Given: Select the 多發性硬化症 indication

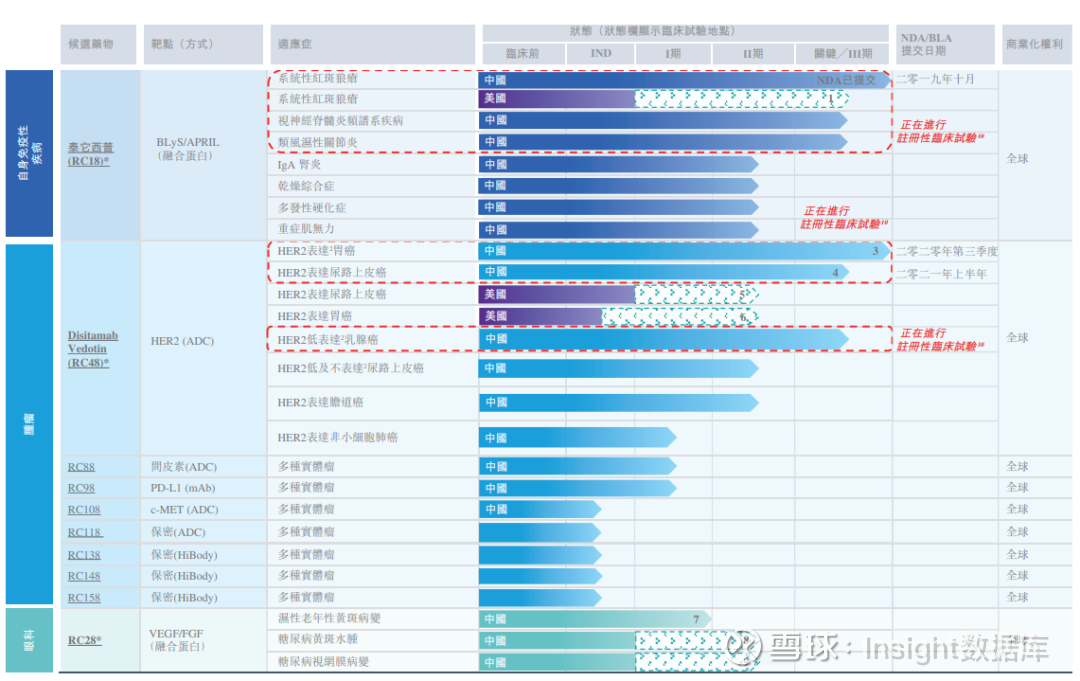Looking at the screenshot, I should pos(312,207).
